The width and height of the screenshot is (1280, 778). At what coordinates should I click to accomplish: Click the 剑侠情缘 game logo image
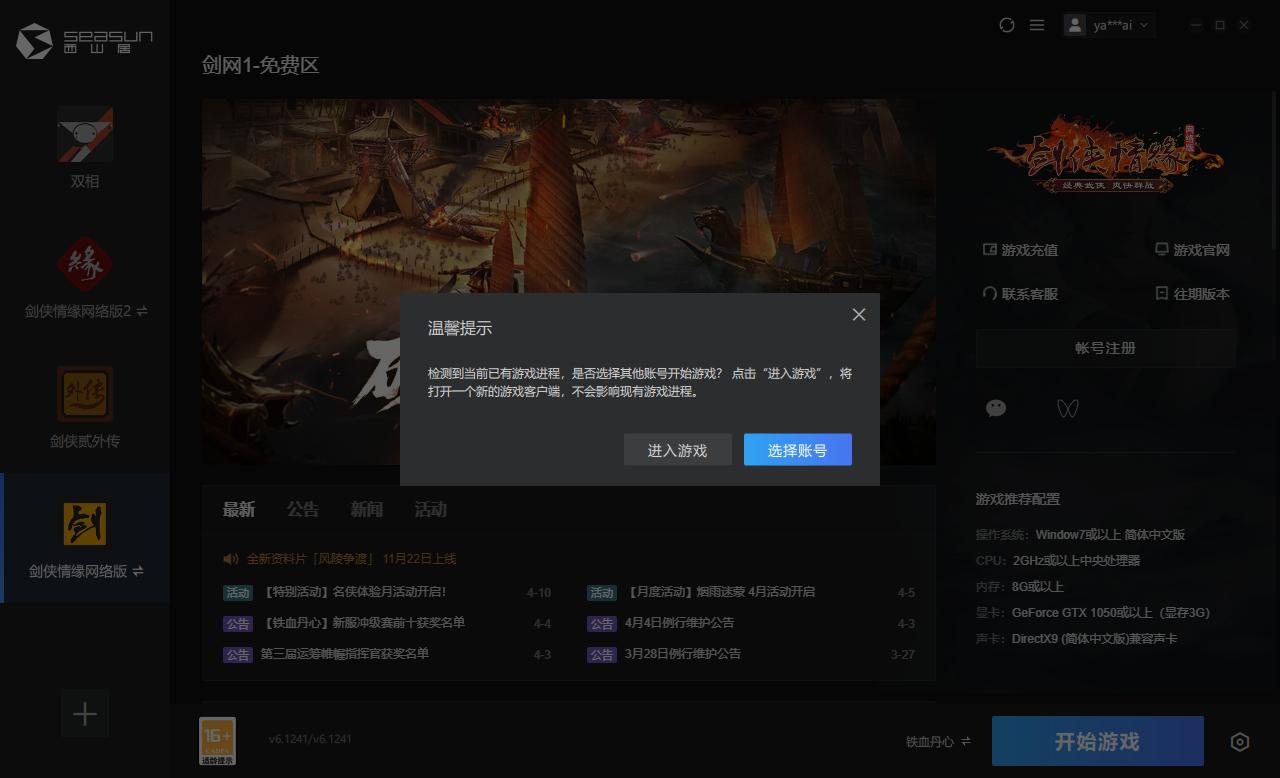tap(1105, 157)
